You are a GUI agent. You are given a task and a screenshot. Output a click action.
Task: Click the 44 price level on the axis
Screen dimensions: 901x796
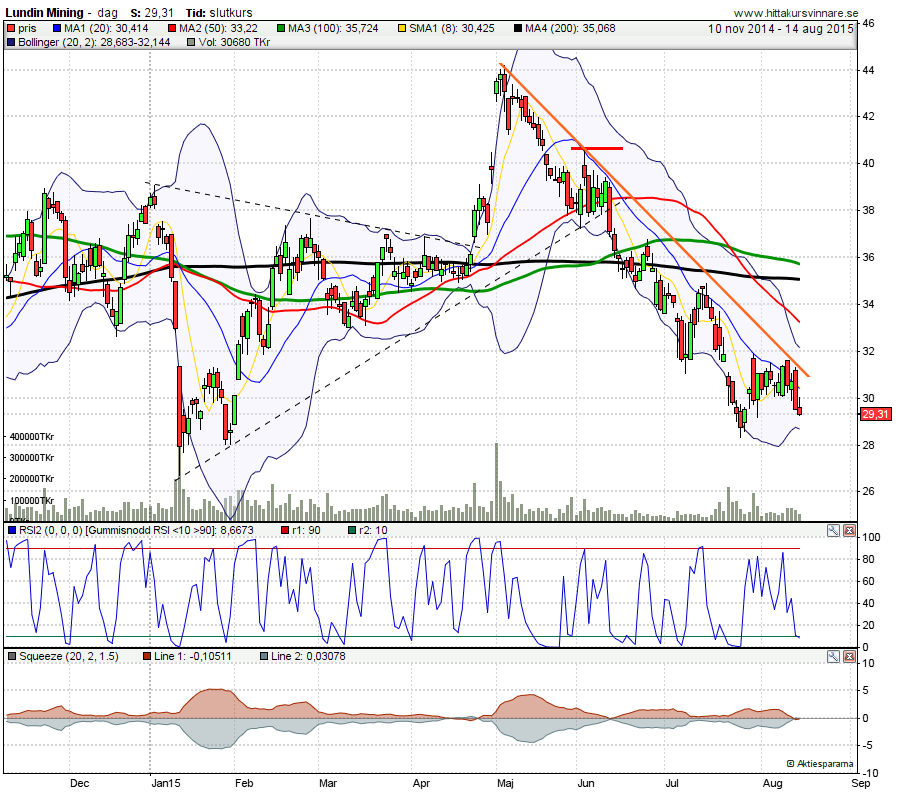(x=868, y=70)
